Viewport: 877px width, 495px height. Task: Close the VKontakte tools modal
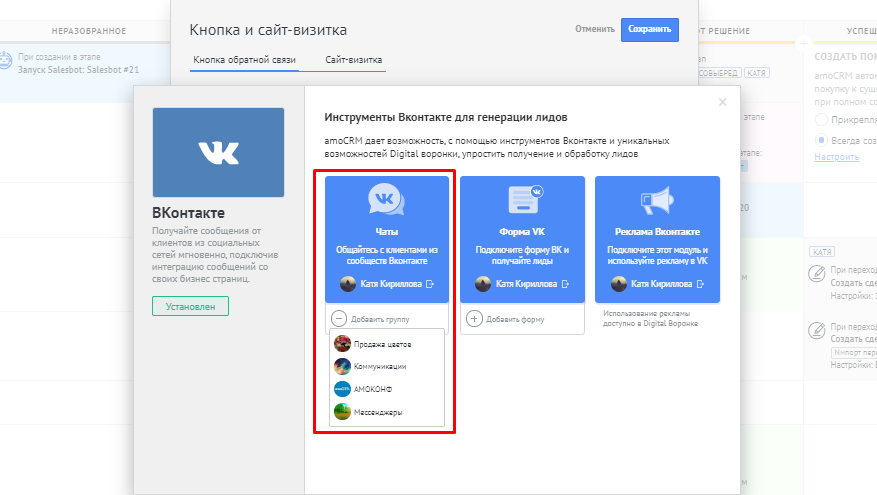(723, 102)
